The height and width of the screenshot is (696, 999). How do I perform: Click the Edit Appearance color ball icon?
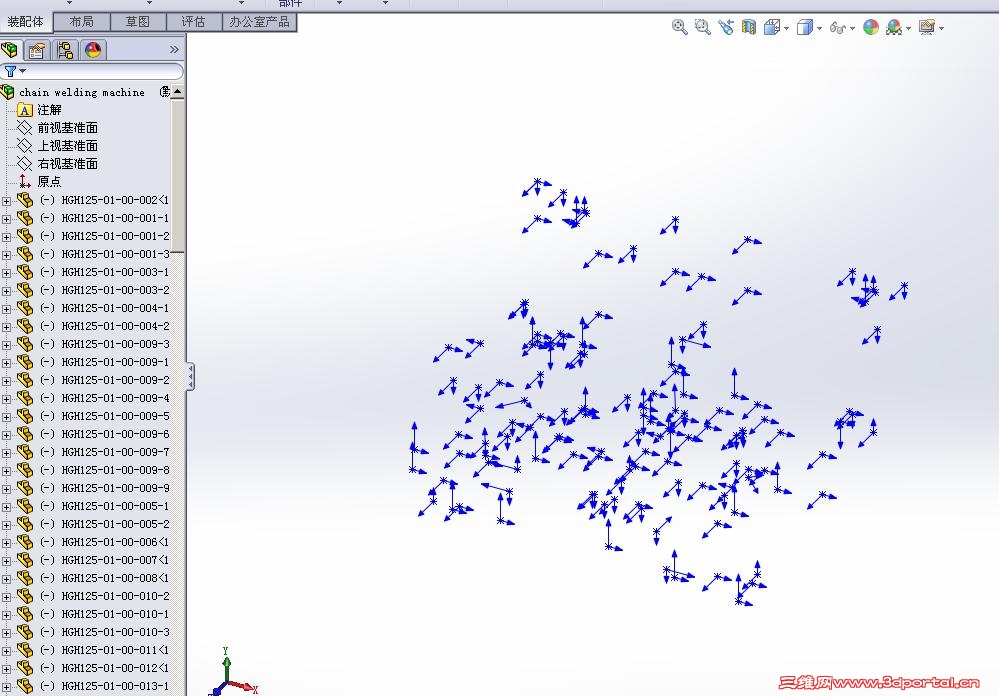click(870, 27)
